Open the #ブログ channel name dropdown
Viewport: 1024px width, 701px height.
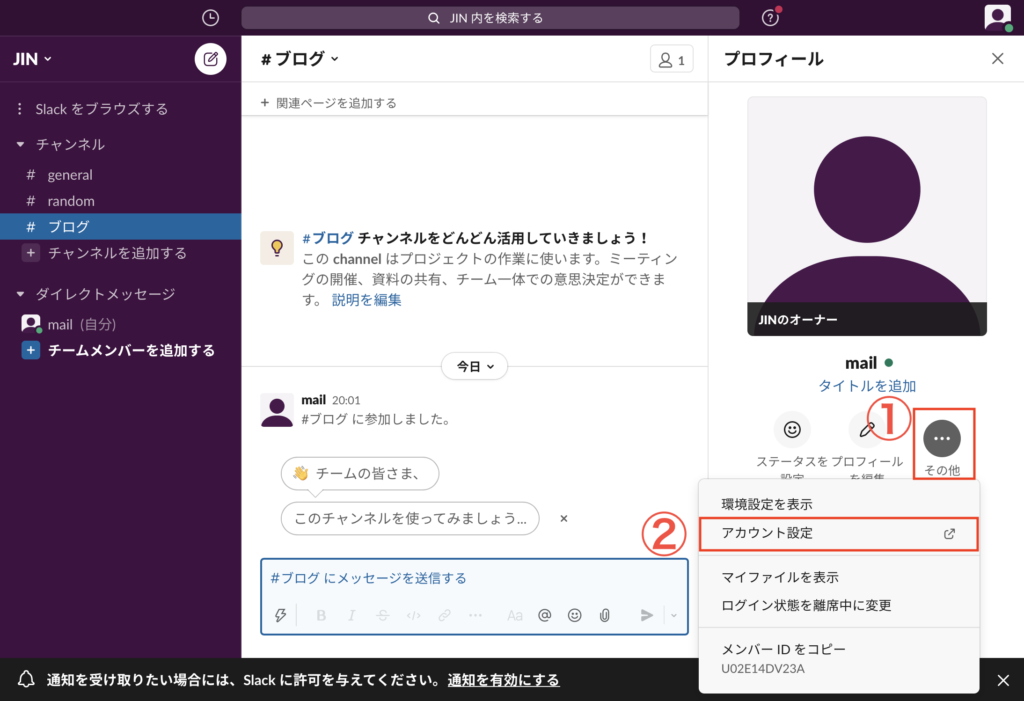click(300, 59)
